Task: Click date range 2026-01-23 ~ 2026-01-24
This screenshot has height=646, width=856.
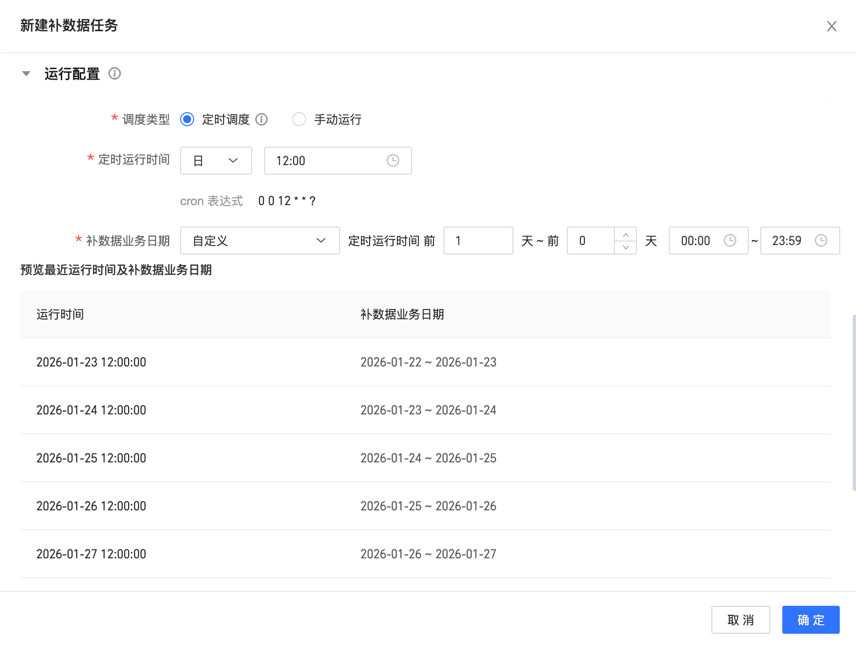Action: pos(429,410)
